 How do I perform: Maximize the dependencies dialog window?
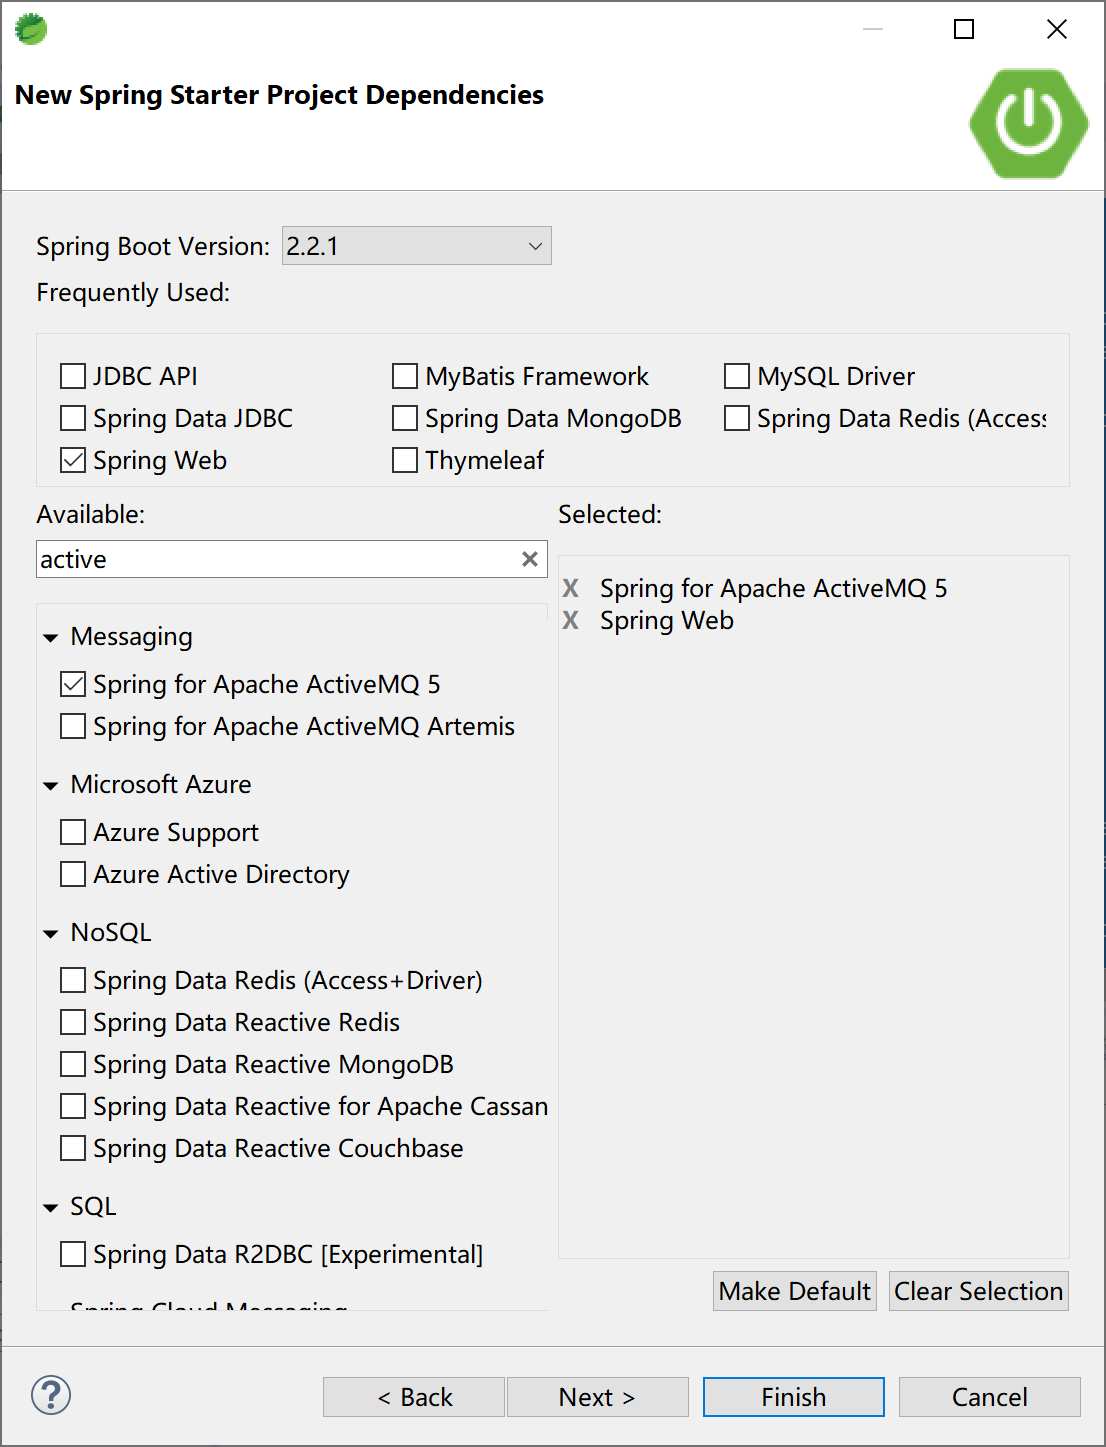[964, 29]
